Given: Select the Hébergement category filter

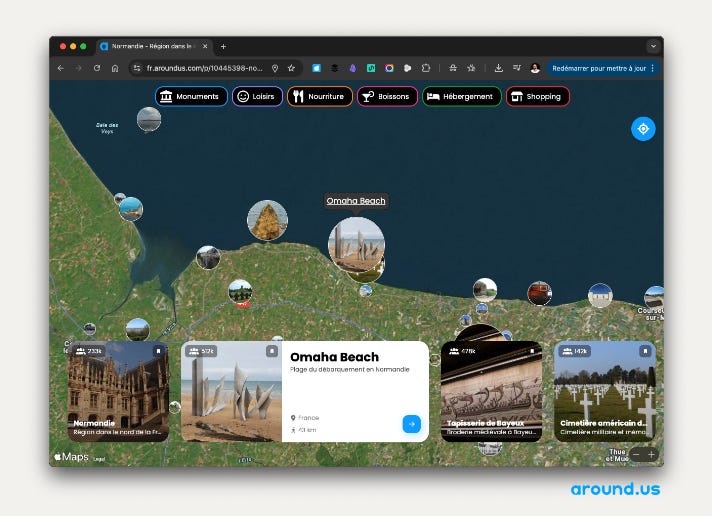Looking at the screenshot, I should coord(461,96).
